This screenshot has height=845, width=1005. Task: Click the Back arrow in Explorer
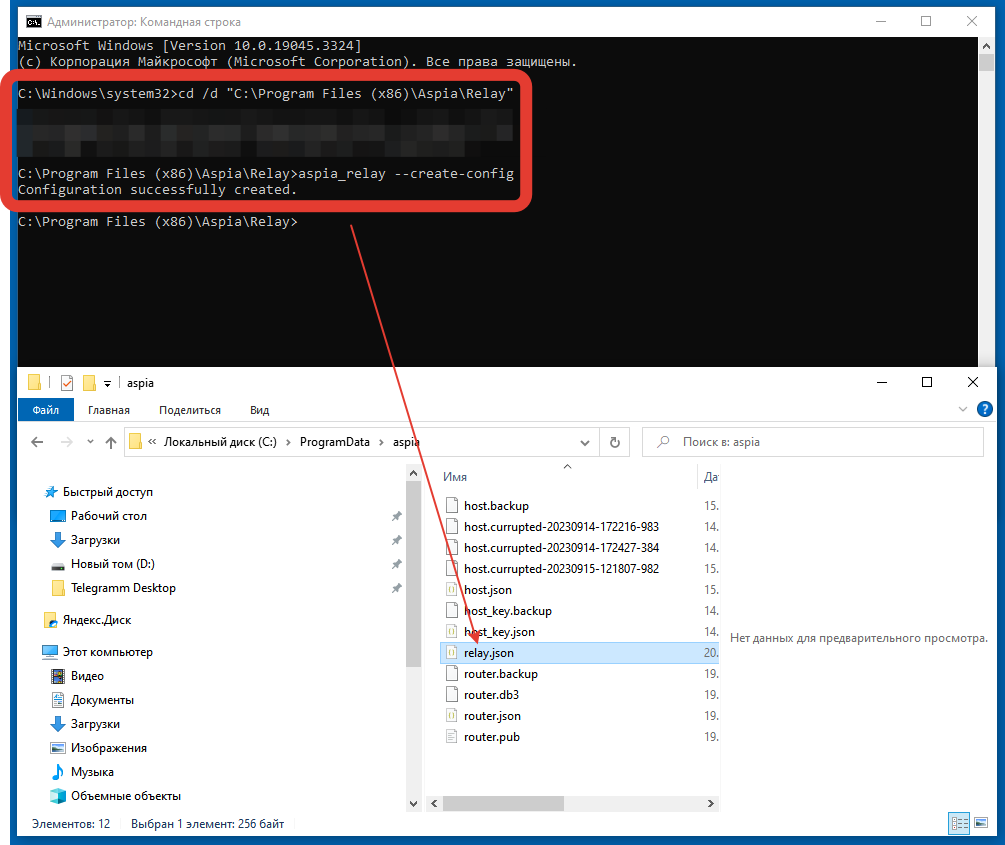tap(37, 442)
